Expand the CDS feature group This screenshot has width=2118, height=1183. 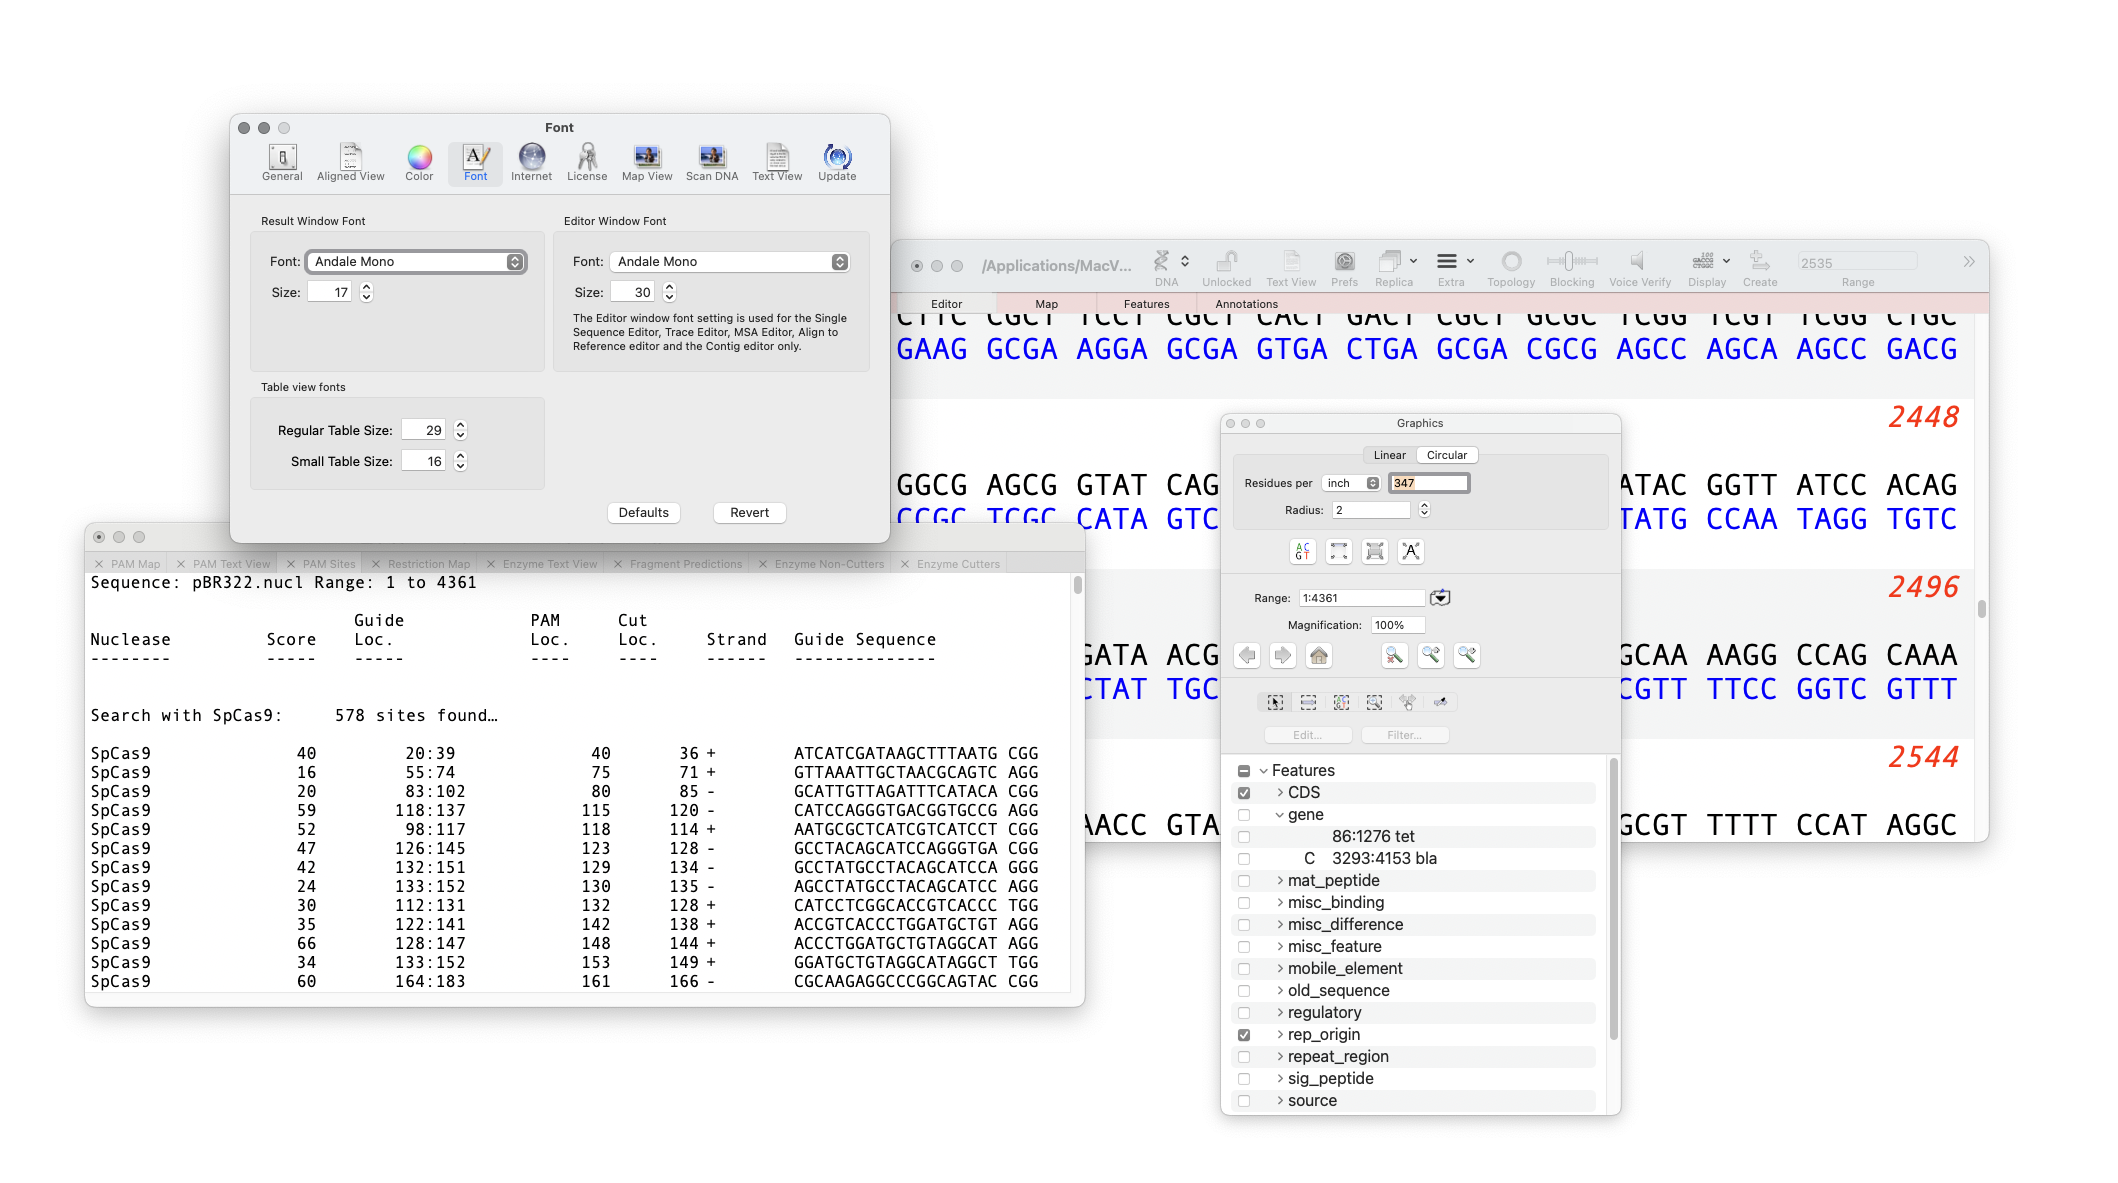[1280, 793]
